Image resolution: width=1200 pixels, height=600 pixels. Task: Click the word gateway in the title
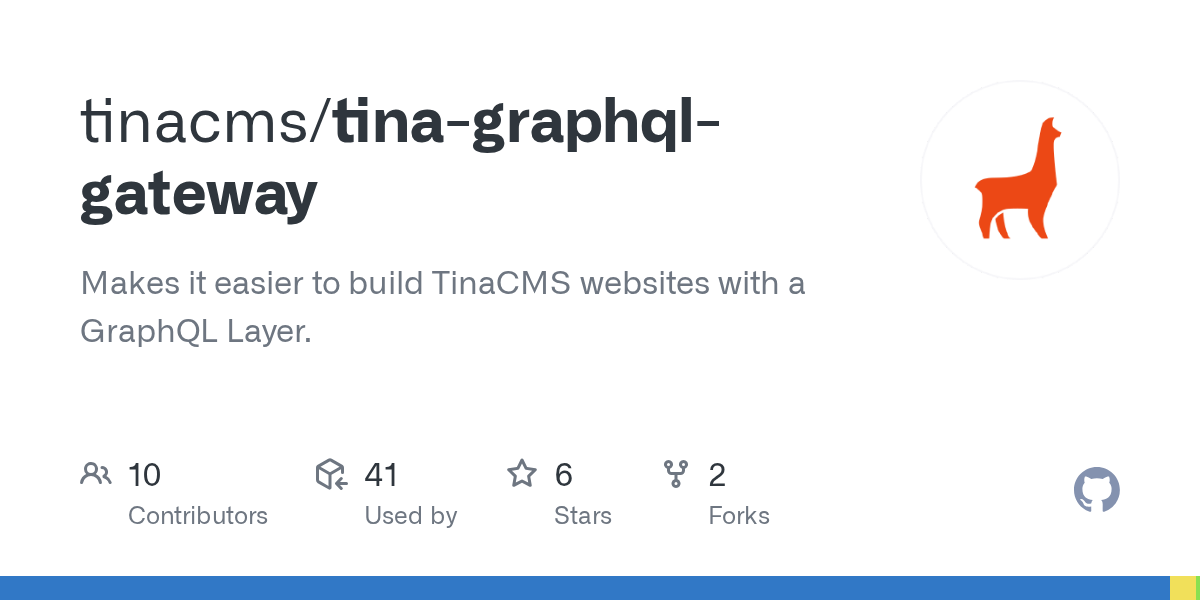[x=198, y=194]
